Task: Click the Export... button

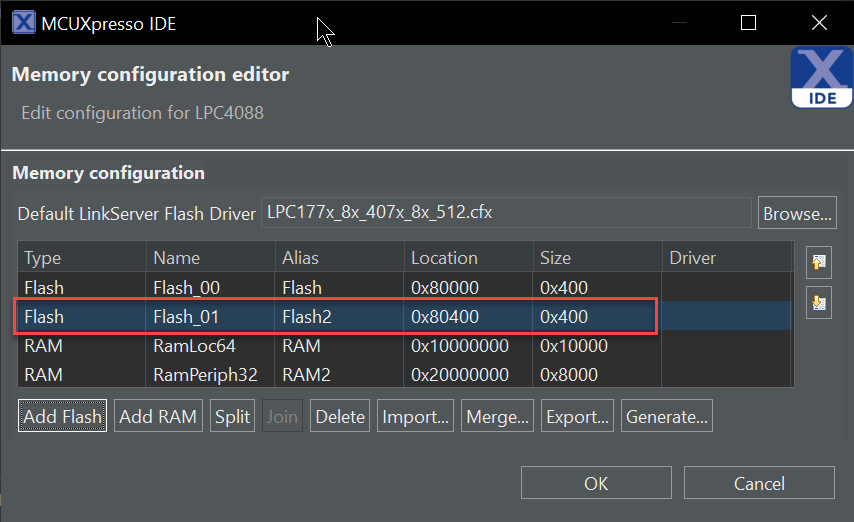Action: point(578,416)
